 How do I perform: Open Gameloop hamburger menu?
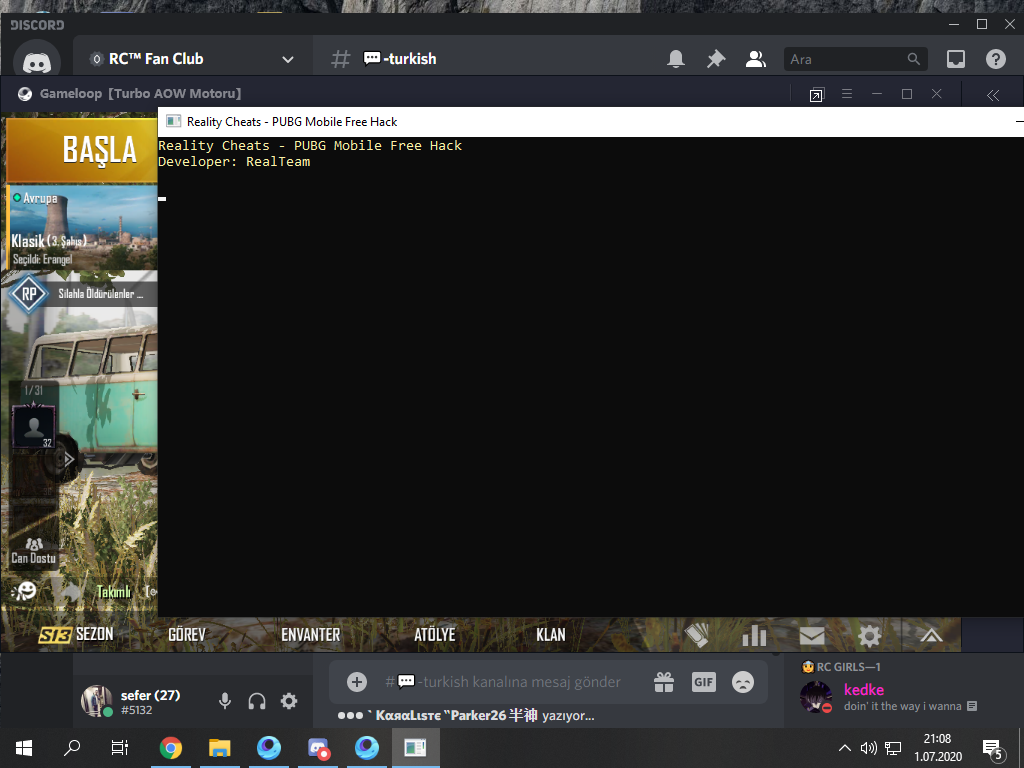click(847, 94)
